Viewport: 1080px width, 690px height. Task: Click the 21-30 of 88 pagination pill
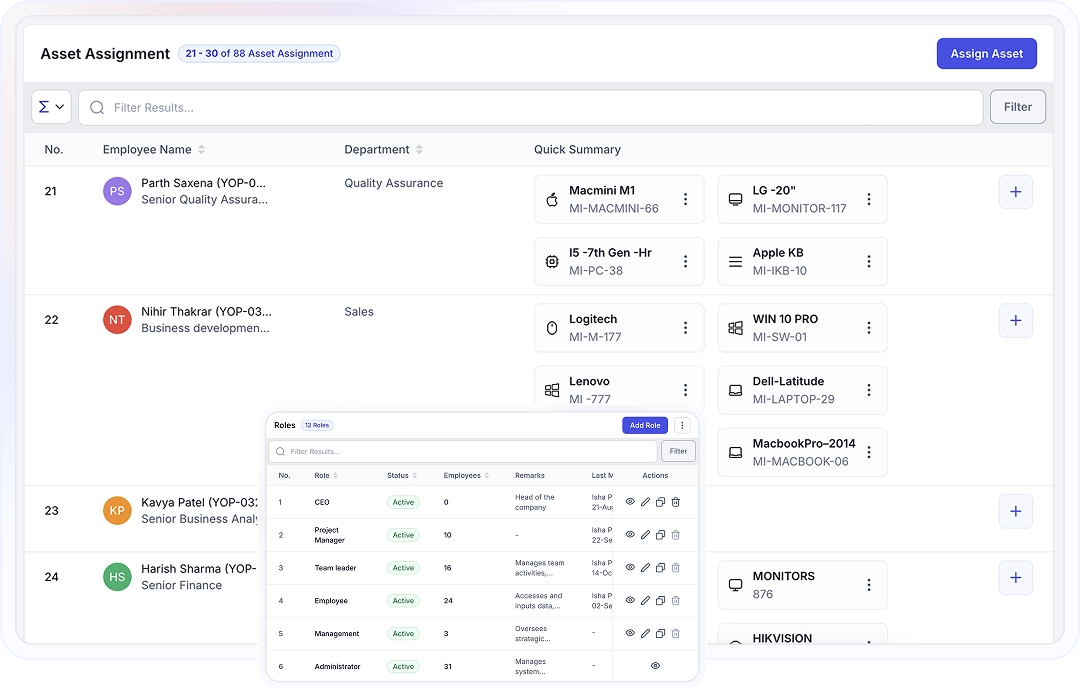(259, 53)
